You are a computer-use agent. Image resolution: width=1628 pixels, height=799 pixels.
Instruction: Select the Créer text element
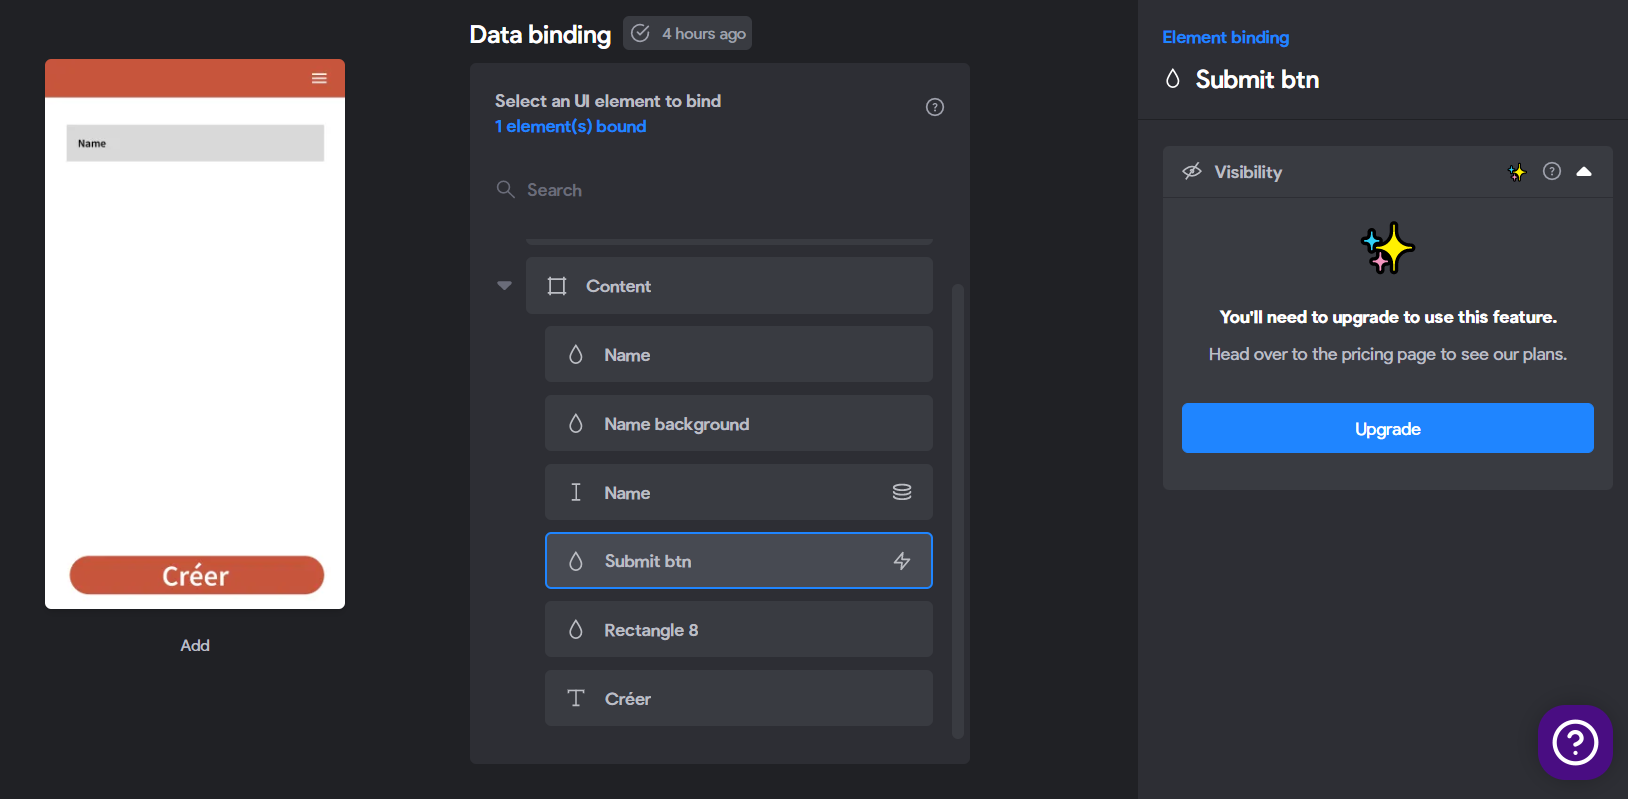(739, 698)
